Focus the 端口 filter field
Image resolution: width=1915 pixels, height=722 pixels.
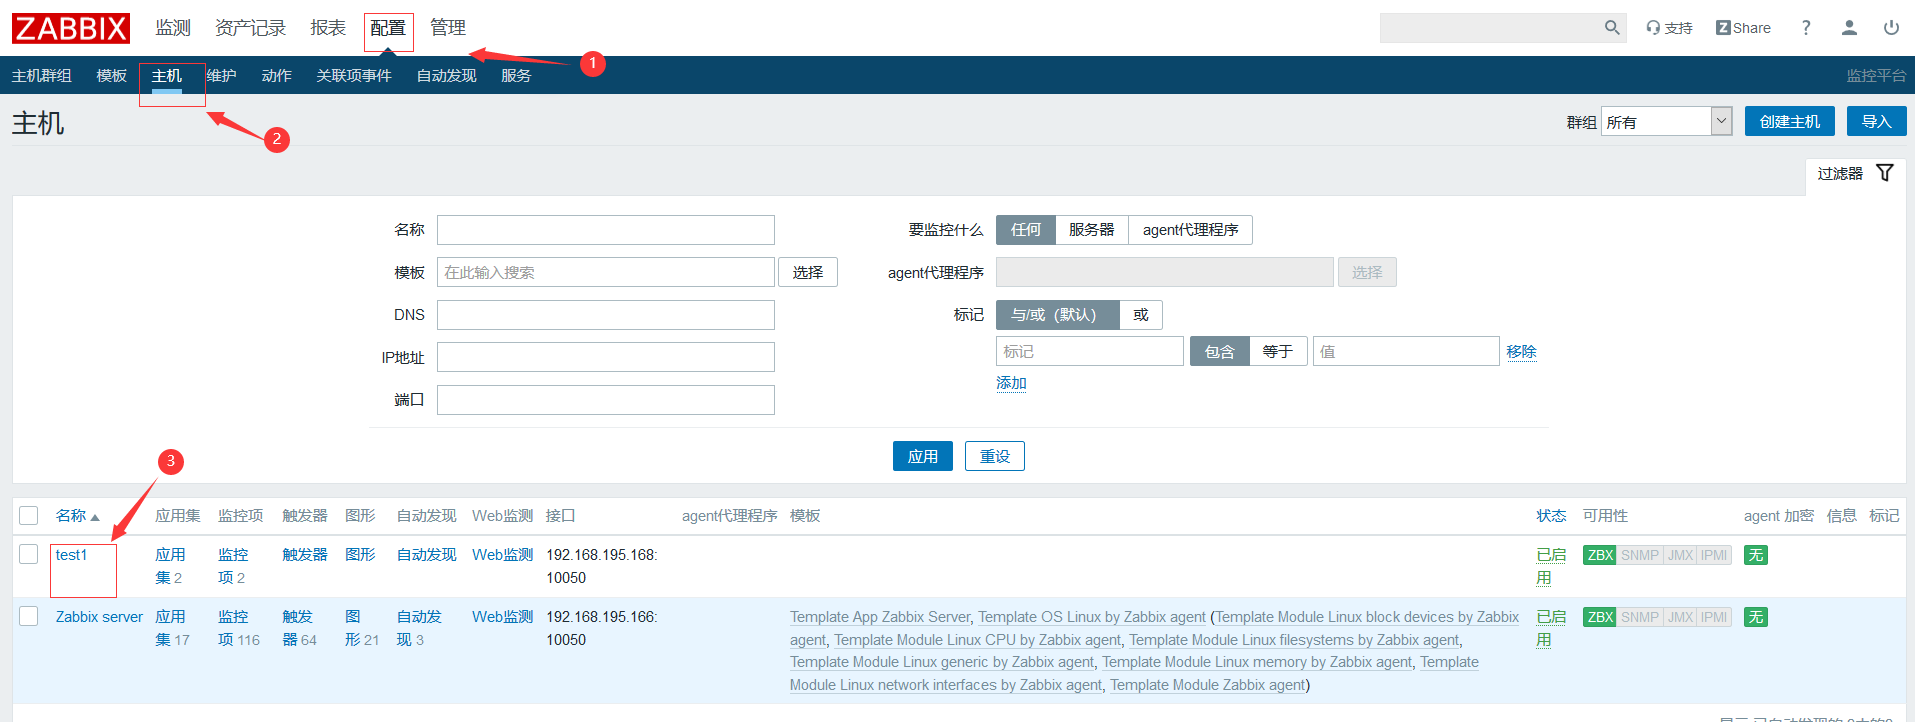click(606, 400)
